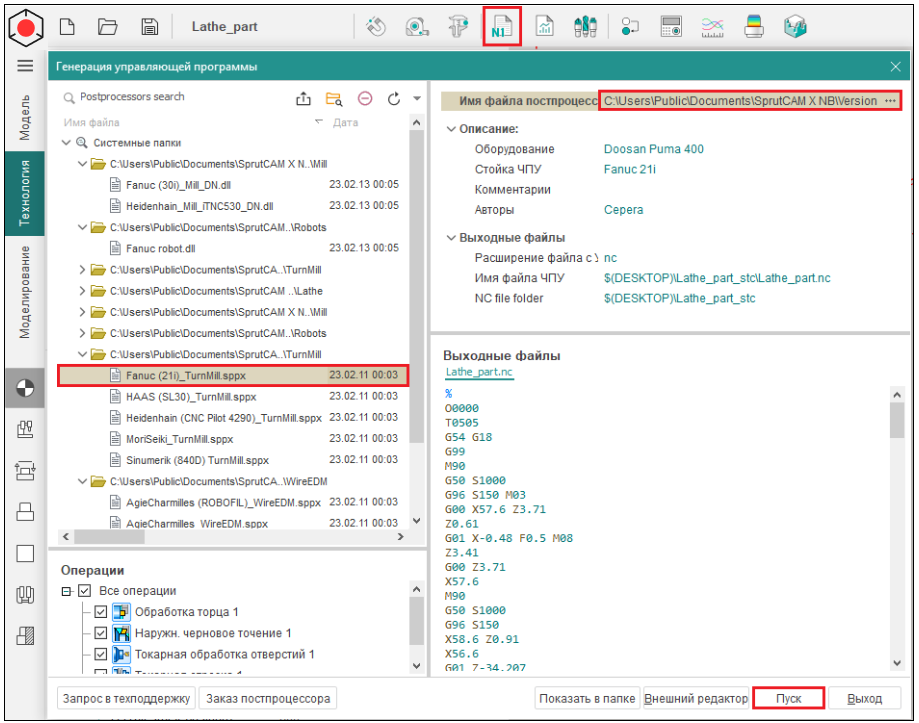The image size is (919, 723).
Task: Create new project with blank page icon
Action: [67, 27]
